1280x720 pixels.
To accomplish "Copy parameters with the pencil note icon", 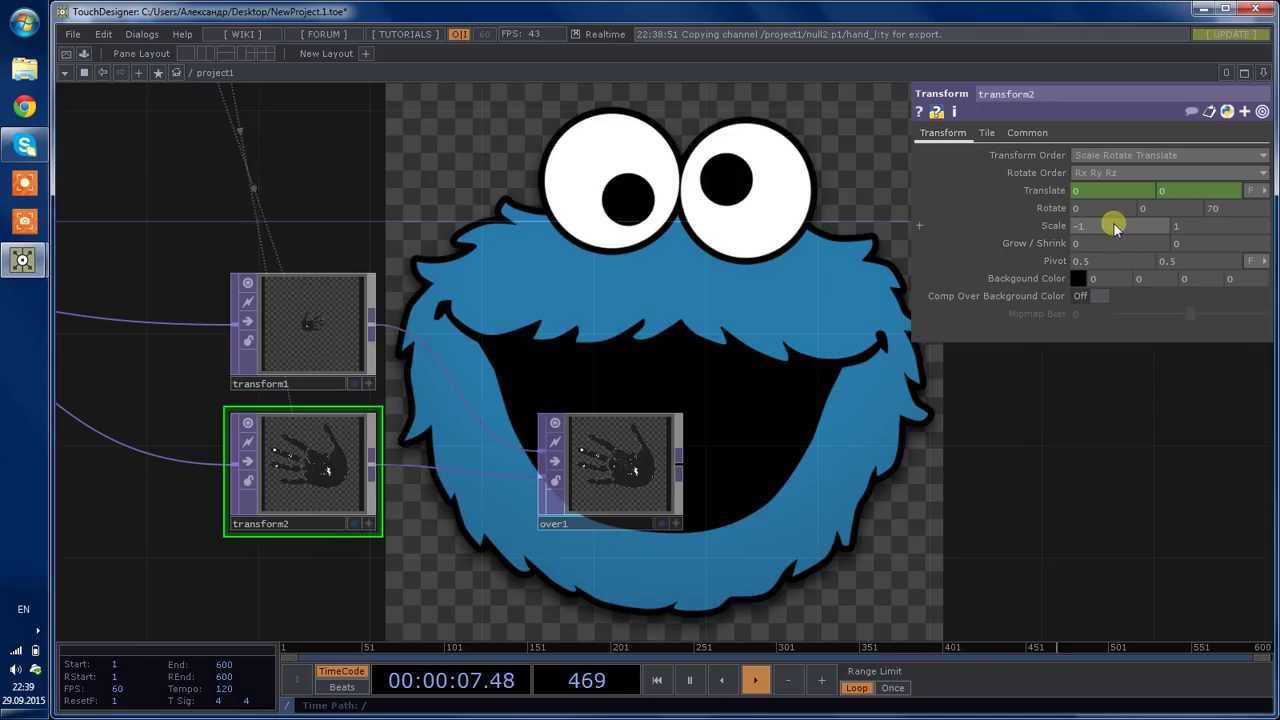I will pyautogui.click(x=1209, y=112).
